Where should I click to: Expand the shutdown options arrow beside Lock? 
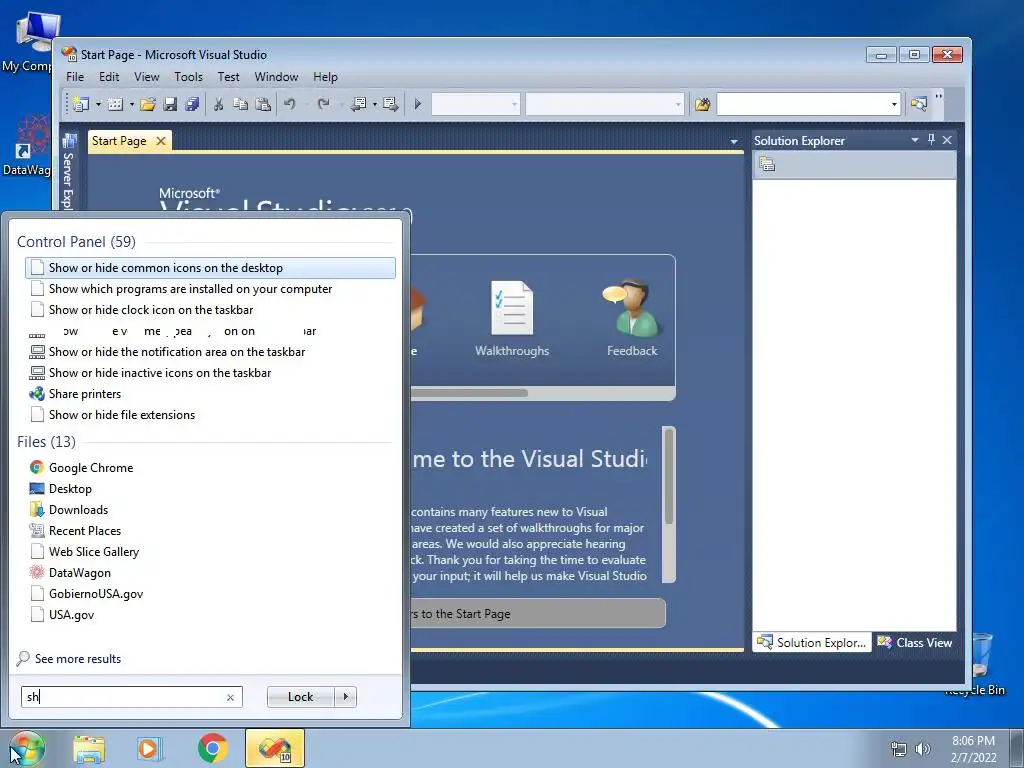pos(346,697)
